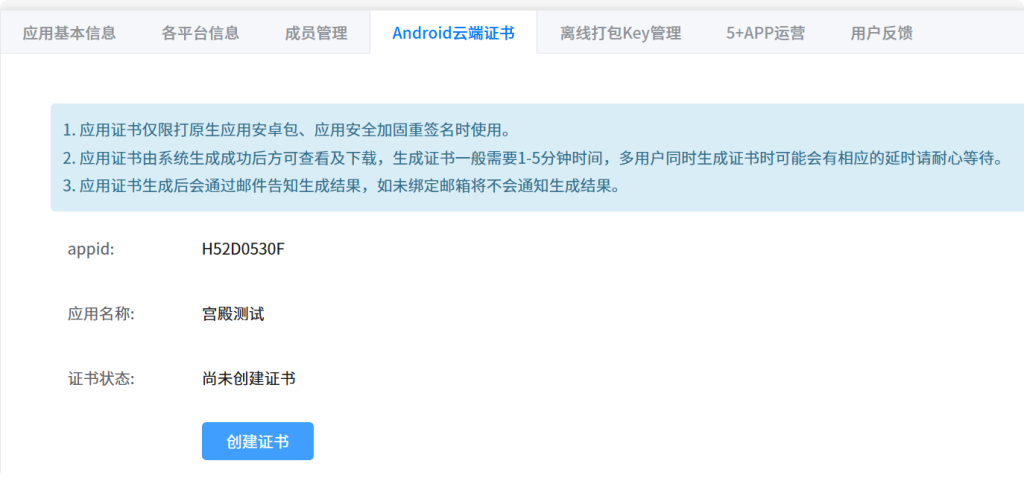
Task: Open the 各平台信息 tab
Action: pos(200,33)
